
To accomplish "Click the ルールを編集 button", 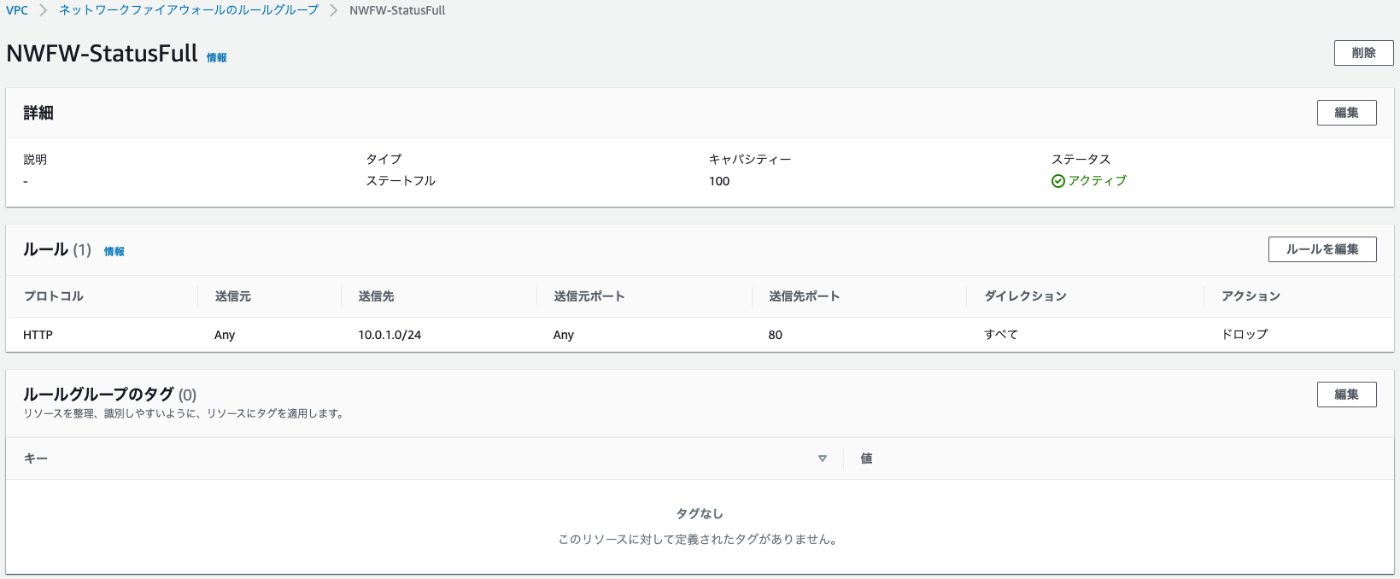I will click(1322, 249).
